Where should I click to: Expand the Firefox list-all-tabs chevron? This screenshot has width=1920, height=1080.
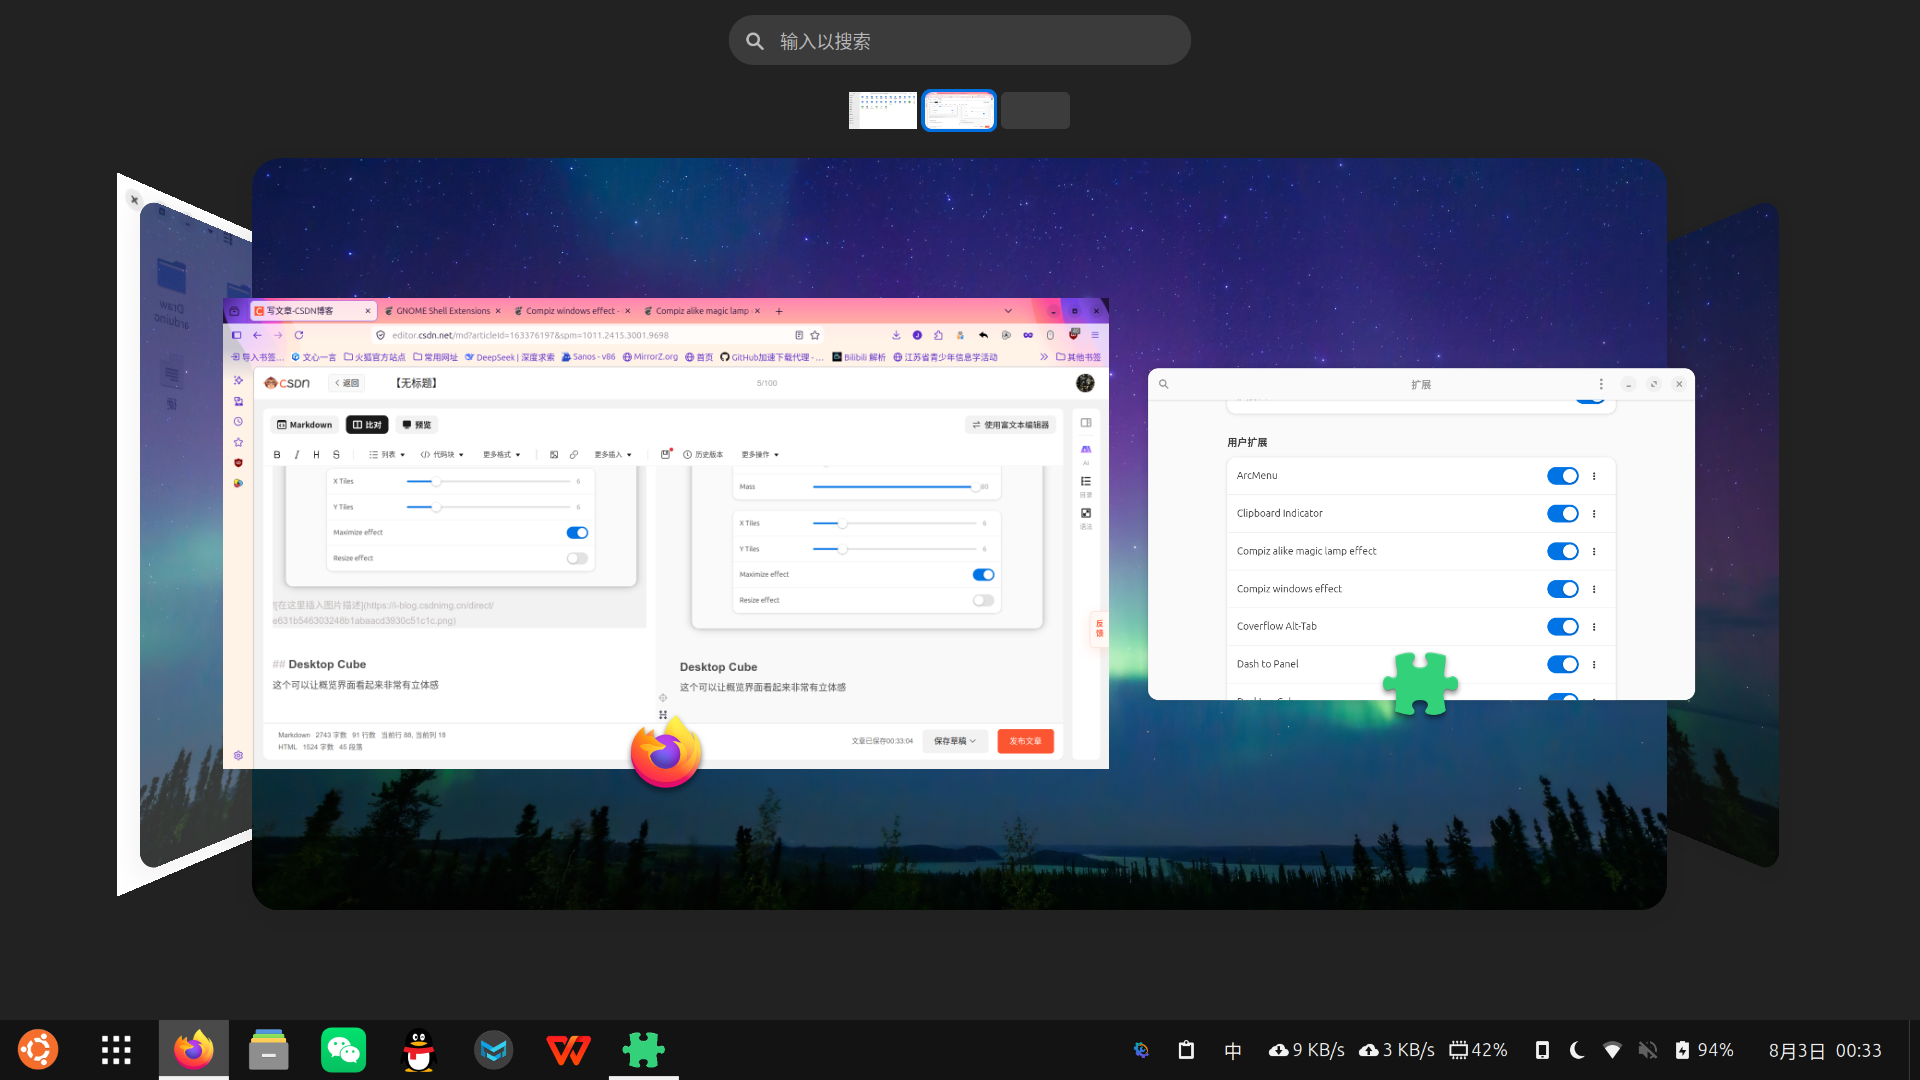[1008, 311]
